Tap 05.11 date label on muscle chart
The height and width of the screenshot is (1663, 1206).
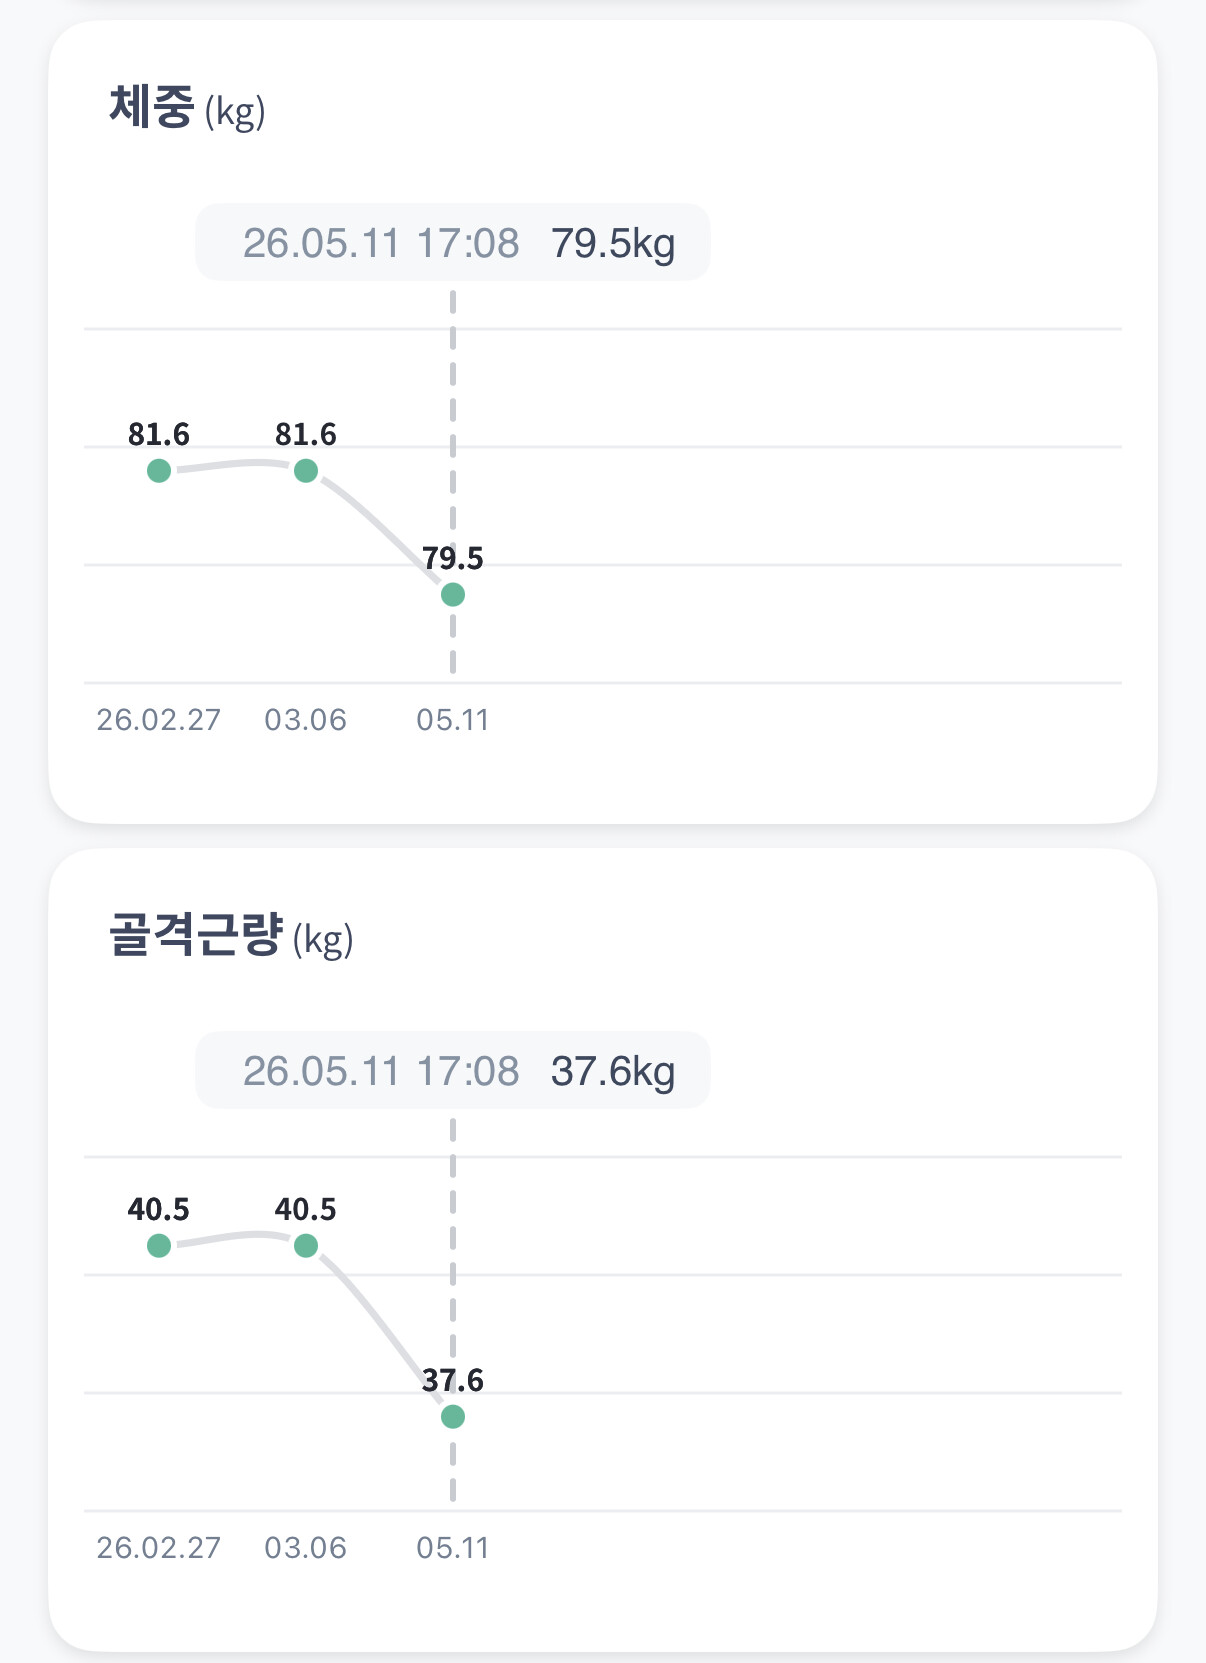(453, 1548)
